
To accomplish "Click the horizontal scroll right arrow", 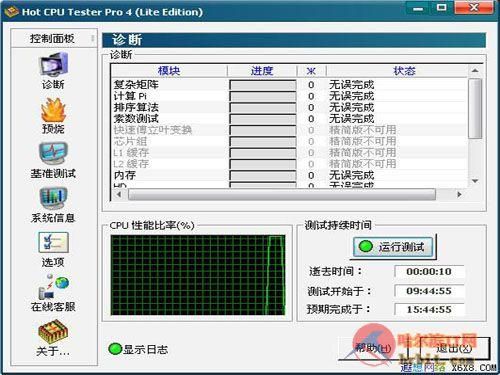I will [x=460, y=194].
